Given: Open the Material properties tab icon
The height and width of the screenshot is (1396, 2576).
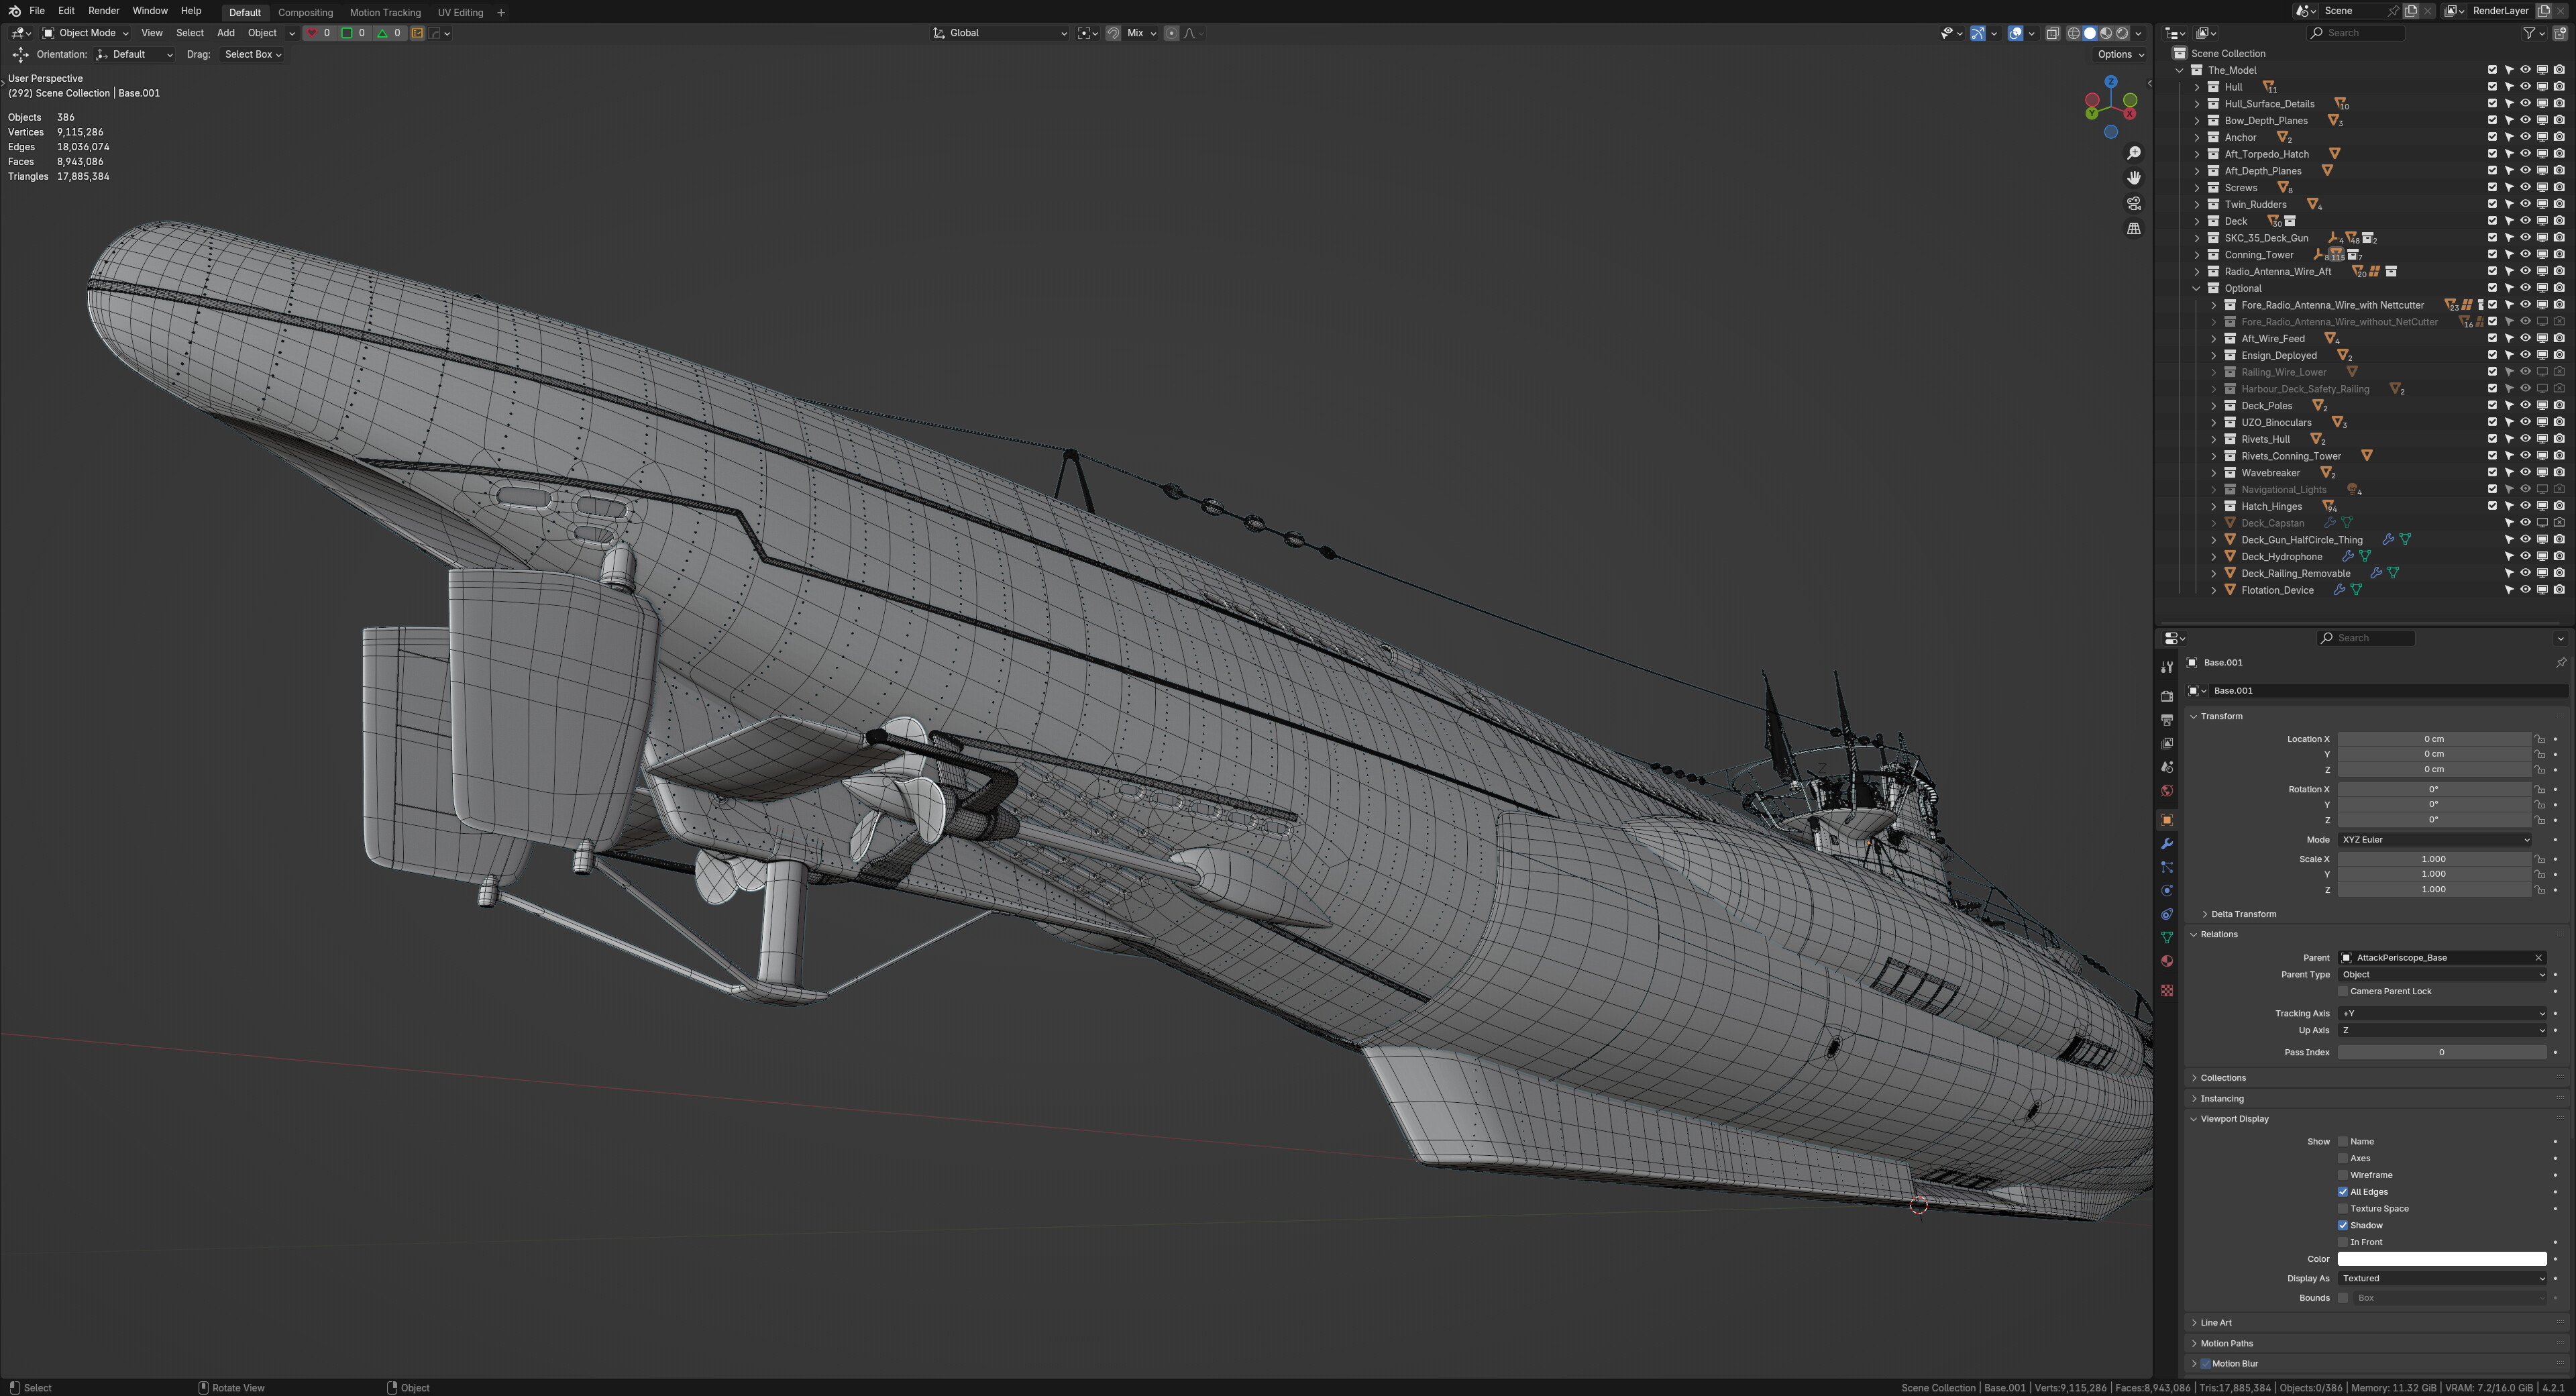Looking at the screenshot, I should [x=2167, y=961].
